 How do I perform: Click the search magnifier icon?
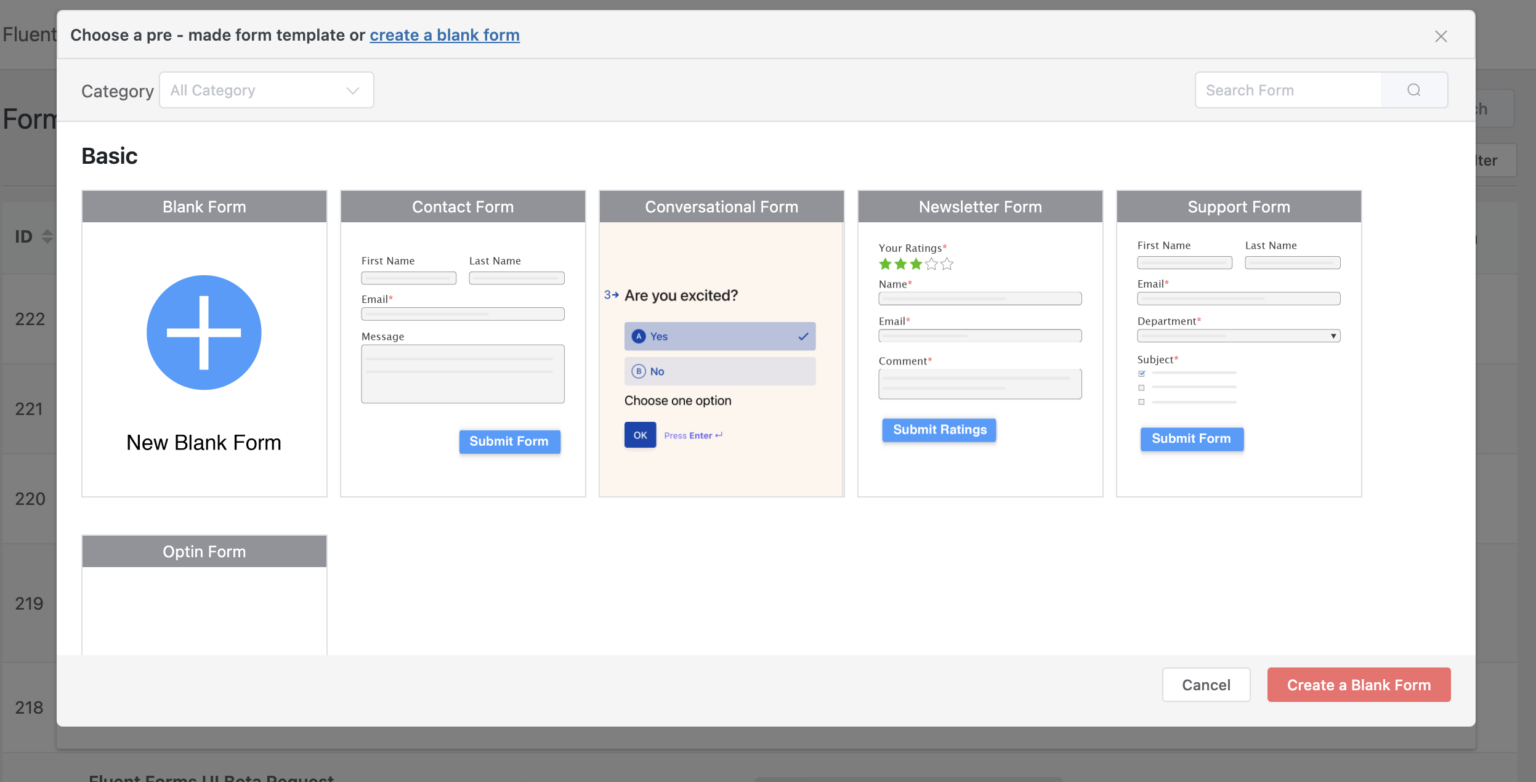[x=1414, y=90]
